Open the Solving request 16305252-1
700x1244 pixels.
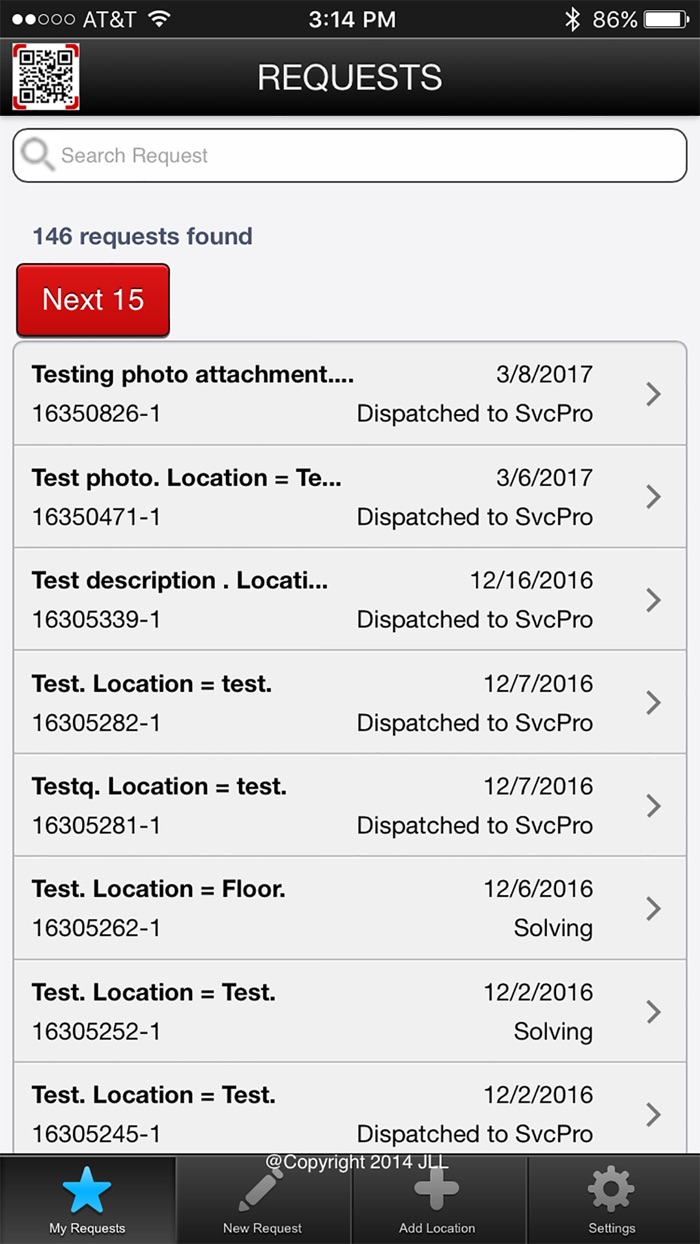pos(96,1031)
